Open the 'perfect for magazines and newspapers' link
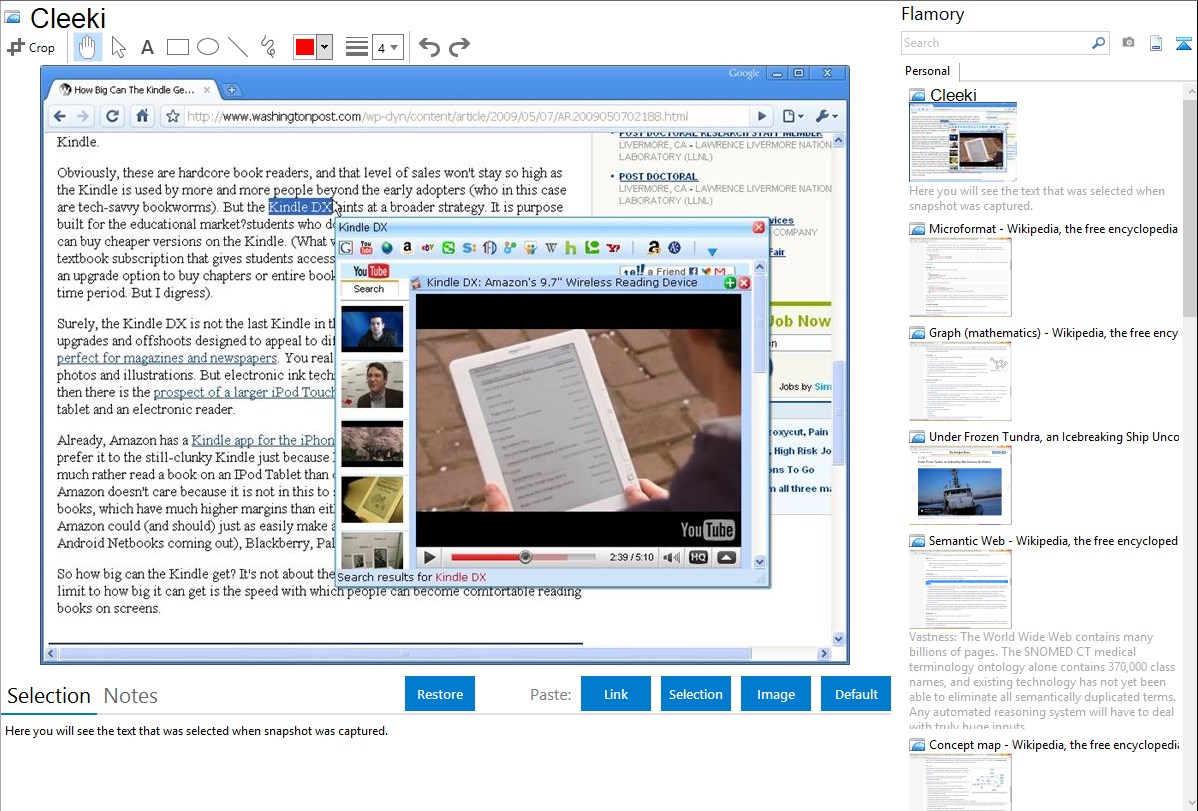 (x=167, y=358)
